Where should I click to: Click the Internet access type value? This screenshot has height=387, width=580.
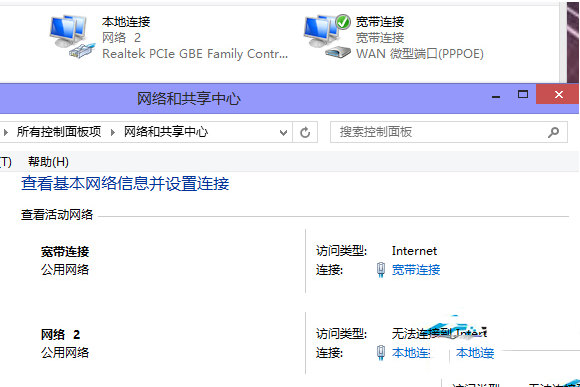414,251
